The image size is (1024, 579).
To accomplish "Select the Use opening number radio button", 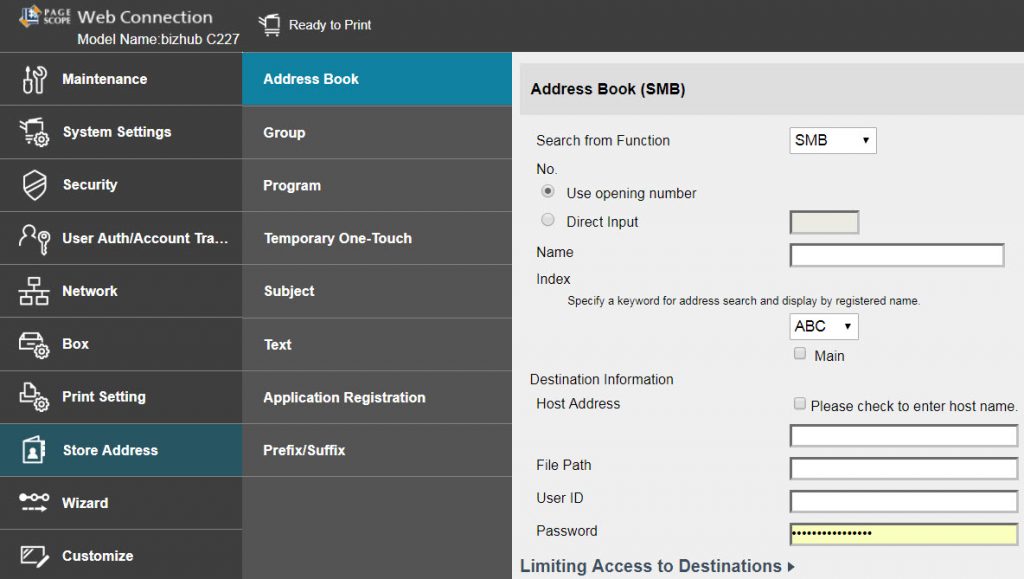I will click(x=547, y=192).
